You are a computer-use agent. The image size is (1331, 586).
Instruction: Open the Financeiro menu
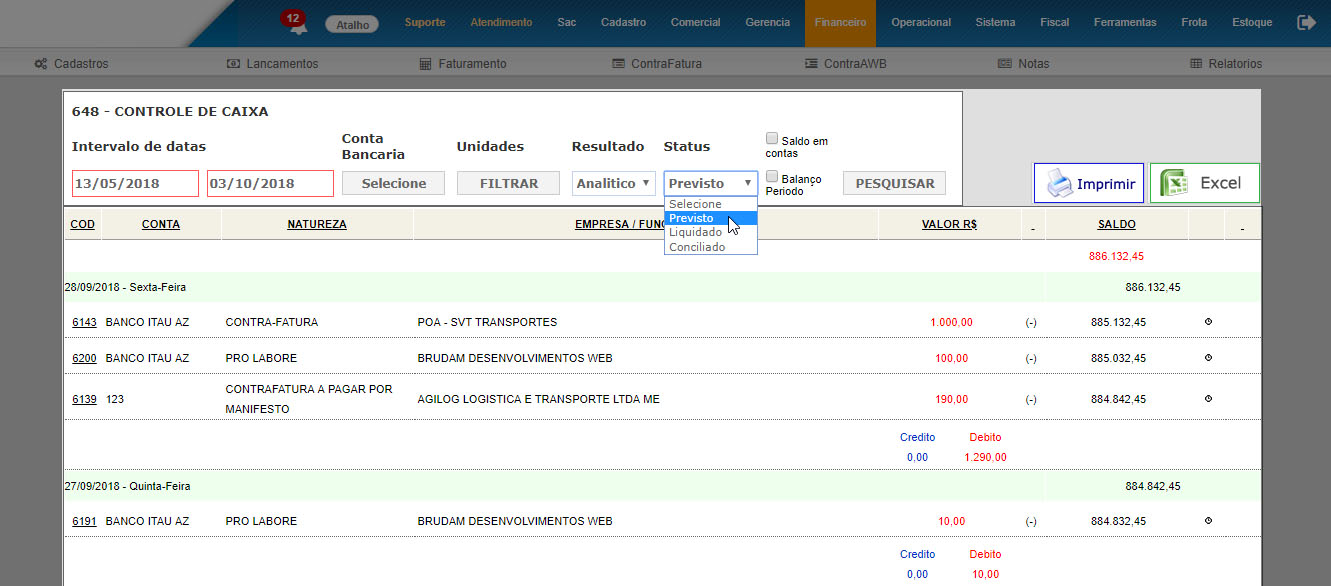pos(840,22)
